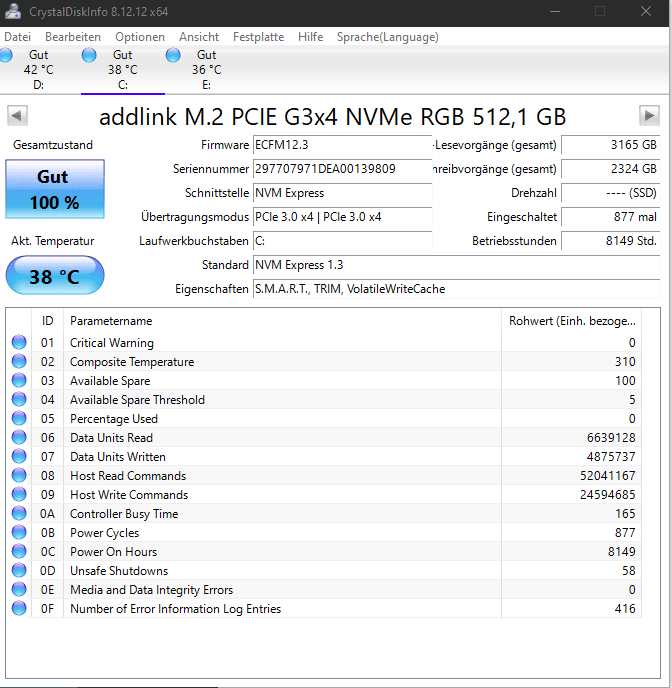Select raw value 416 of Error Log Entries
This screenshot has width=672, height=688.
pyautogui.click(x=625, y=609)
